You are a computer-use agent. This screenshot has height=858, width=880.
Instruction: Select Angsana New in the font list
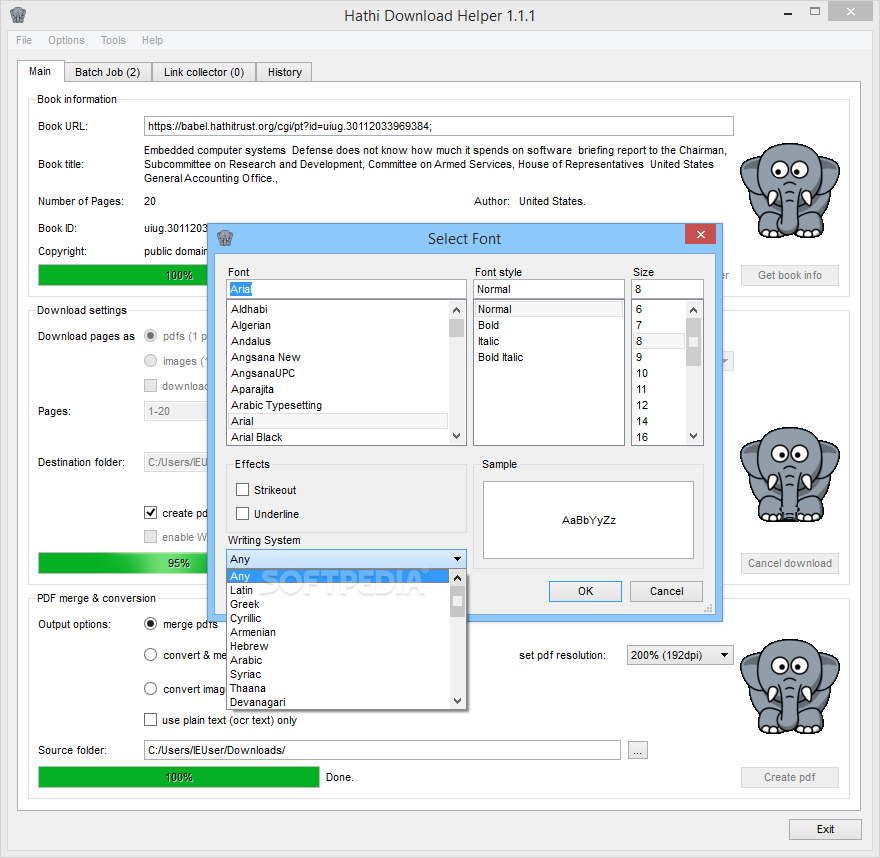pyautogui.click(x=338, y=357)
